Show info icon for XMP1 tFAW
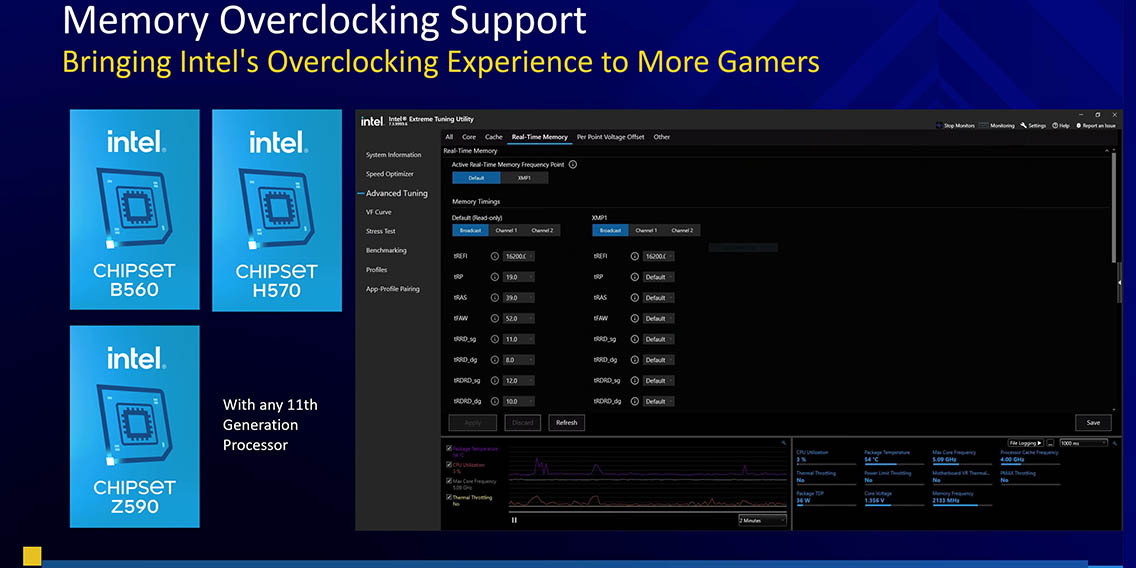 coord(635,318)
